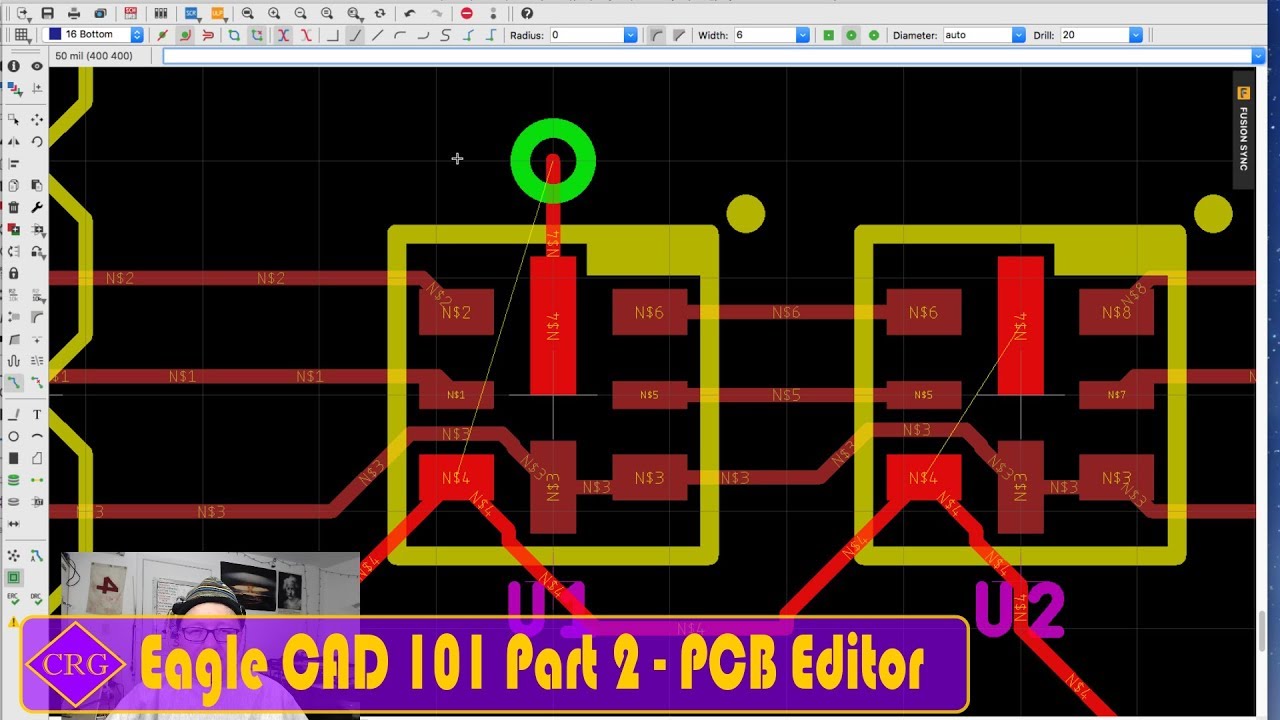Toggle the 90-degree wire bend style

coord(333,35)
